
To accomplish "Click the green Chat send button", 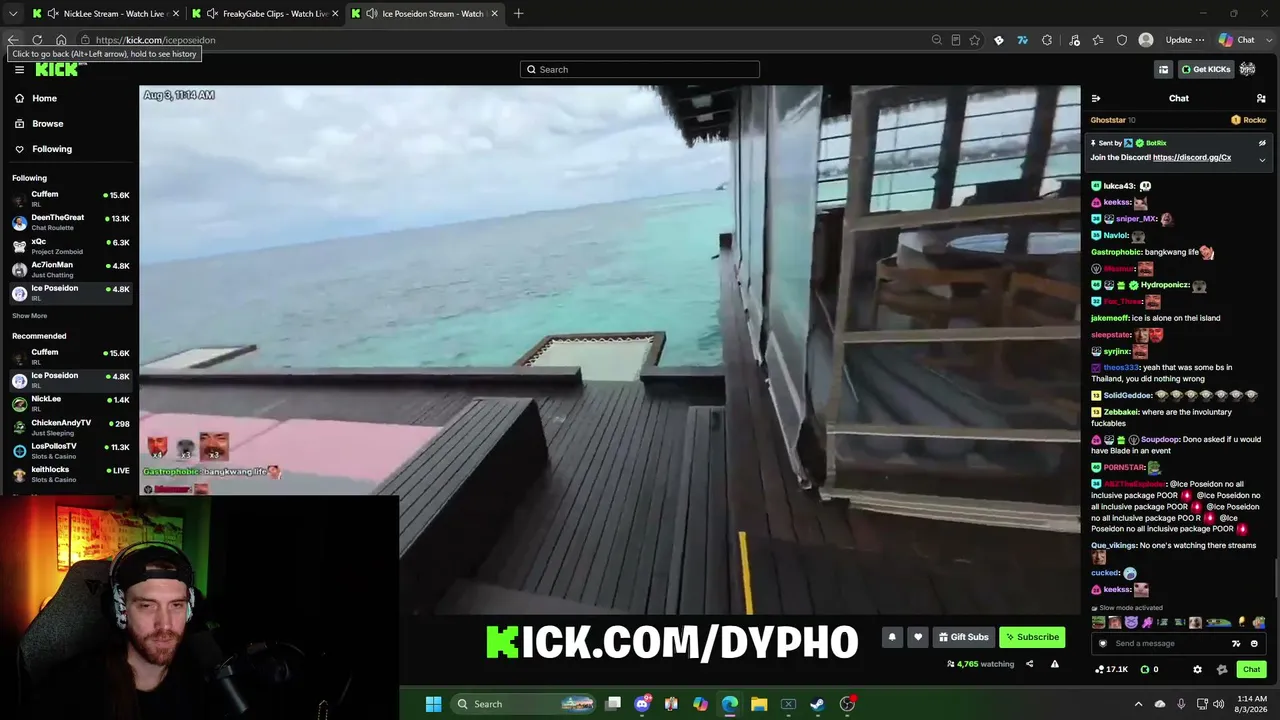I will tap(1251, 670).
